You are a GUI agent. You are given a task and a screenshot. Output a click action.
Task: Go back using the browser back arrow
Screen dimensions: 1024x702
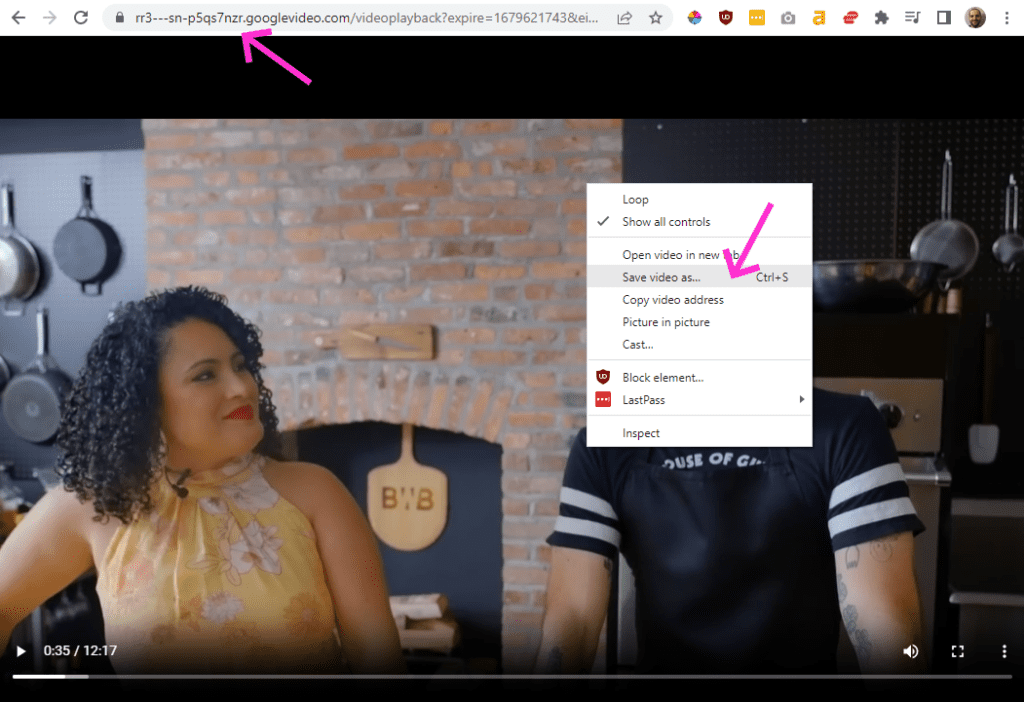coord(18,18)
